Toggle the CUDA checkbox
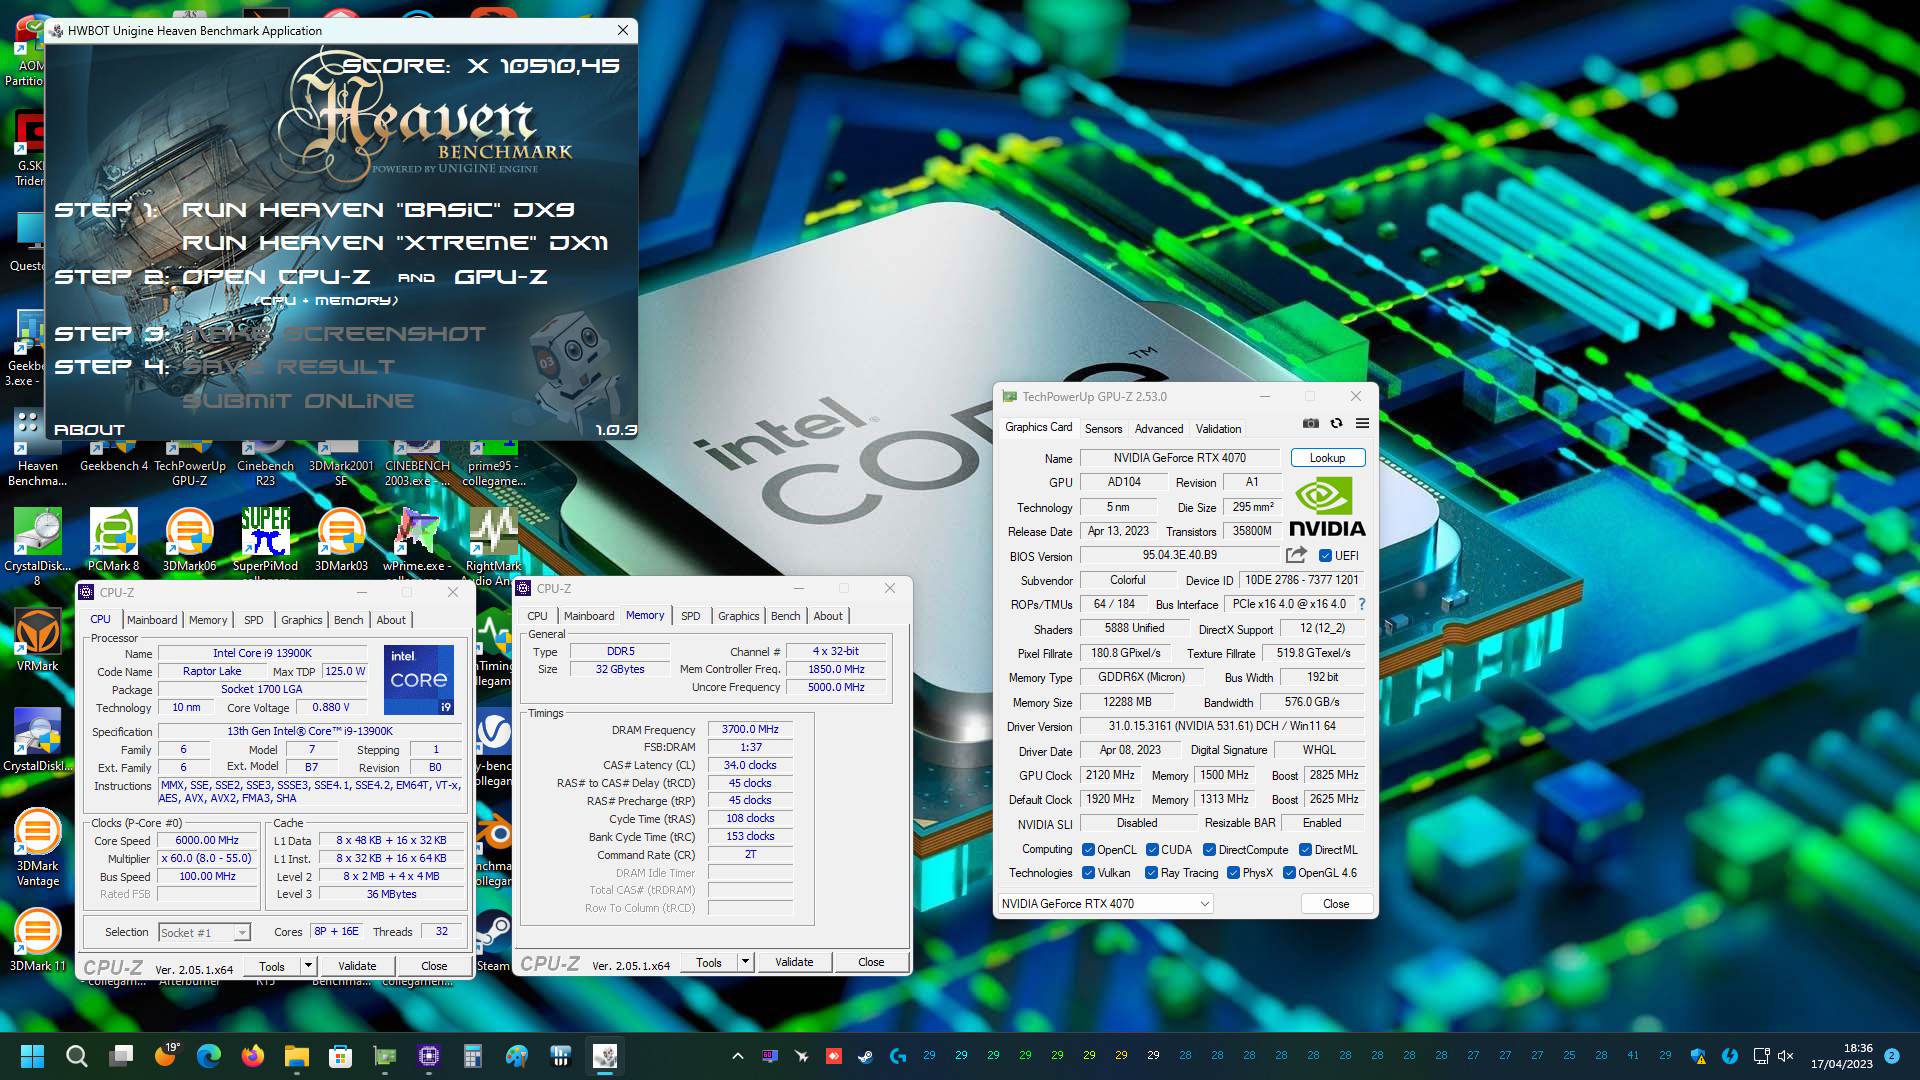The width and height of the screenshot is (1920, 1080). click(x=1152, y=850)
